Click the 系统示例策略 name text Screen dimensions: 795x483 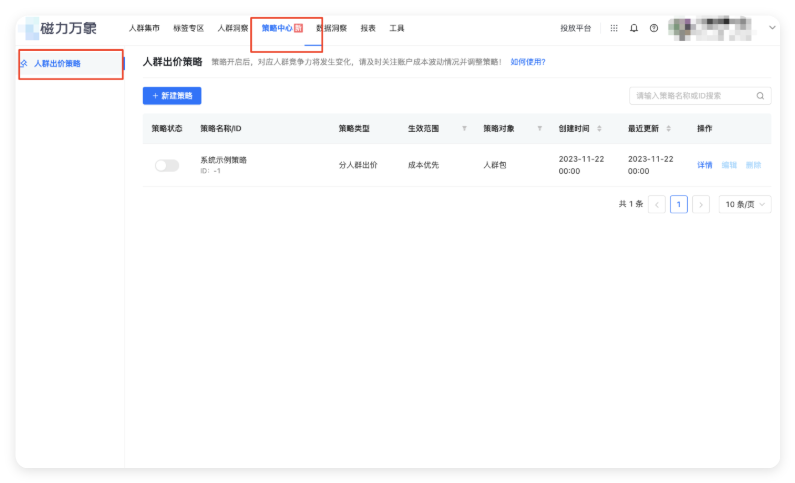224,160
